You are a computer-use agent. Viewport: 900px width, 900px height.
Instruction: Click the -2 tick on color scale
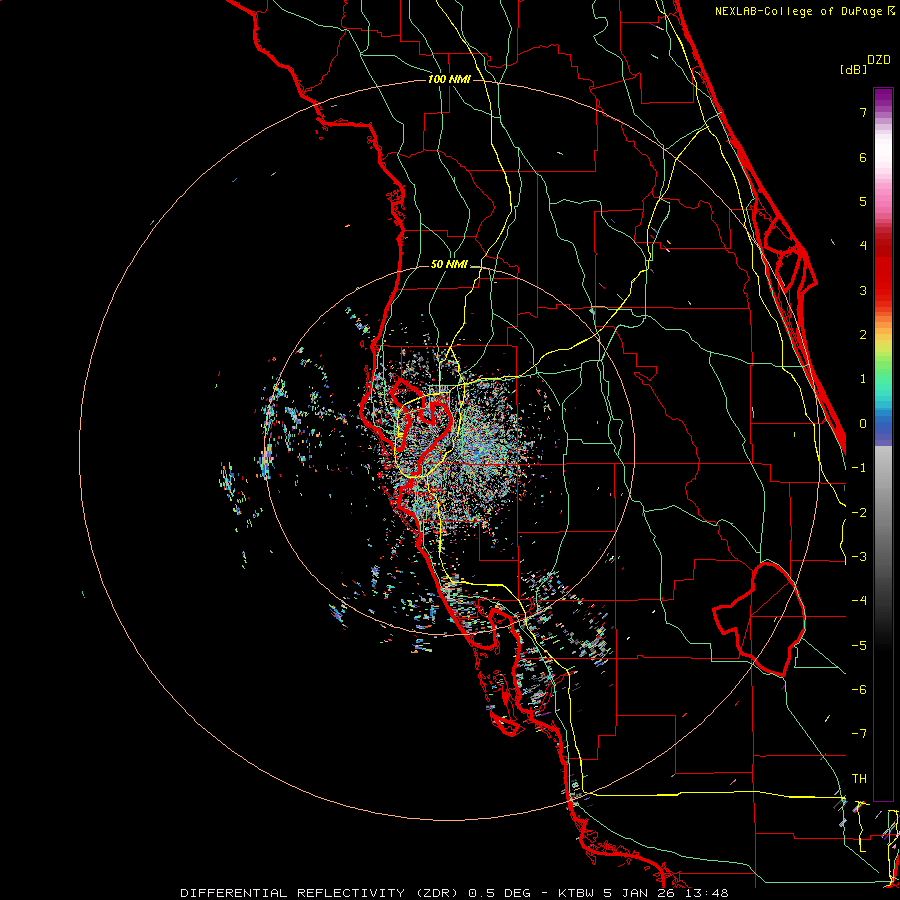[x=859, y=513]
